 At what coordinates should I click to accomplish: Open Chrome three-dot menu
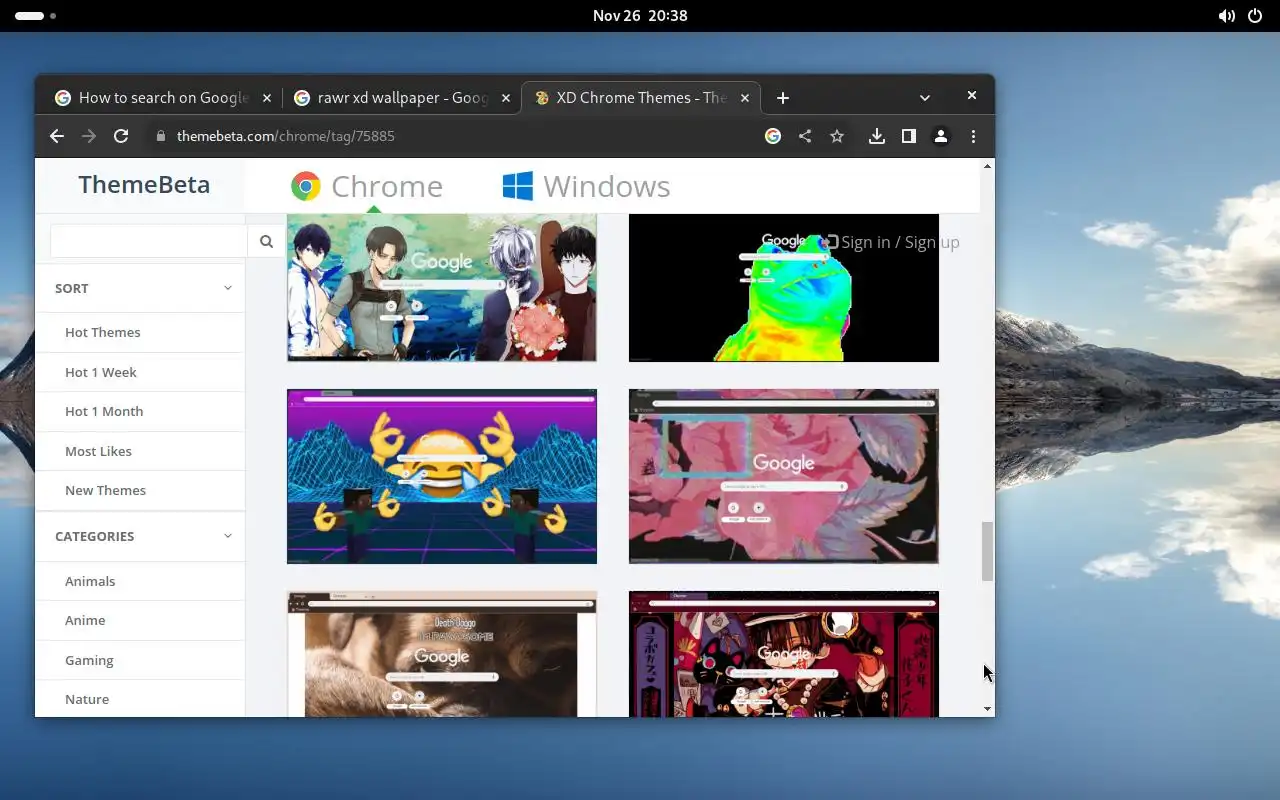(x=973, y=136)
